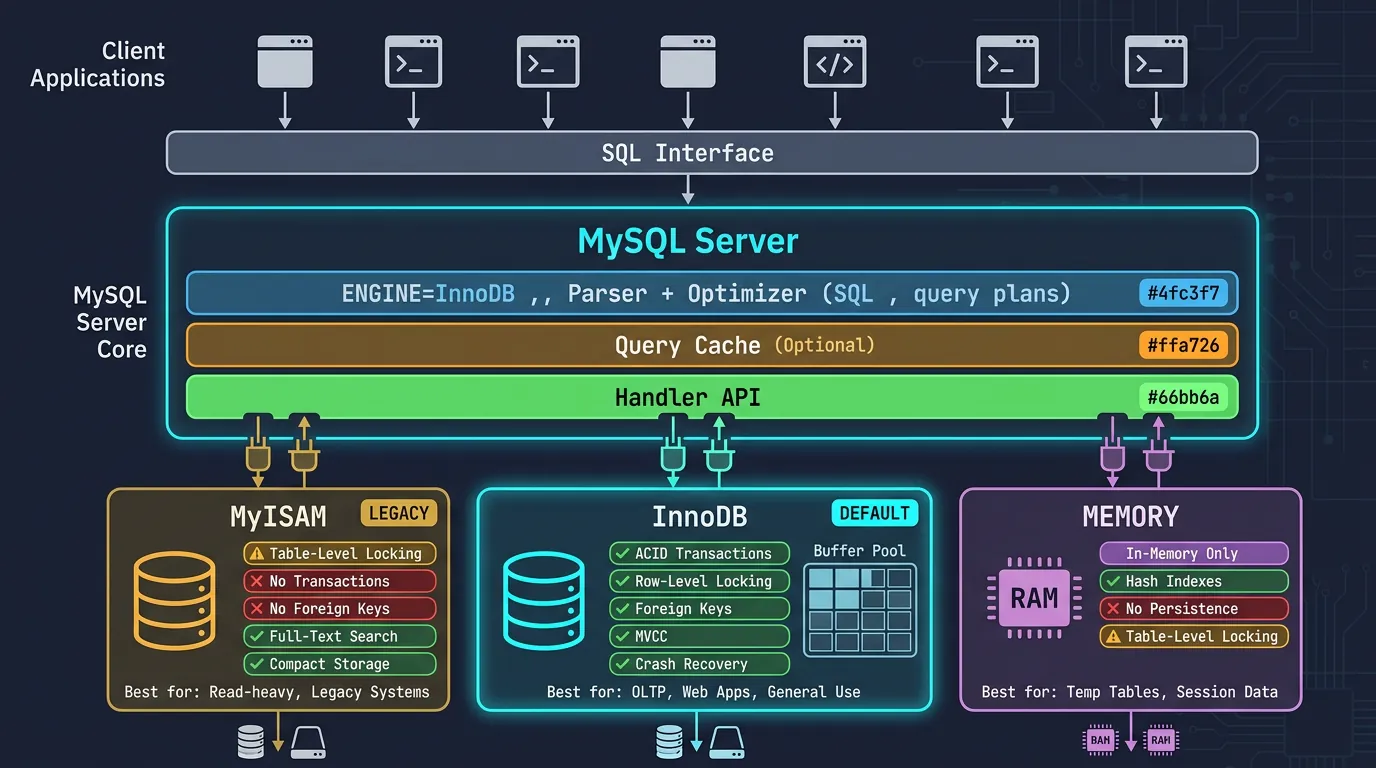Toggle Full-Text Search for MyISAM

[340, 636]
